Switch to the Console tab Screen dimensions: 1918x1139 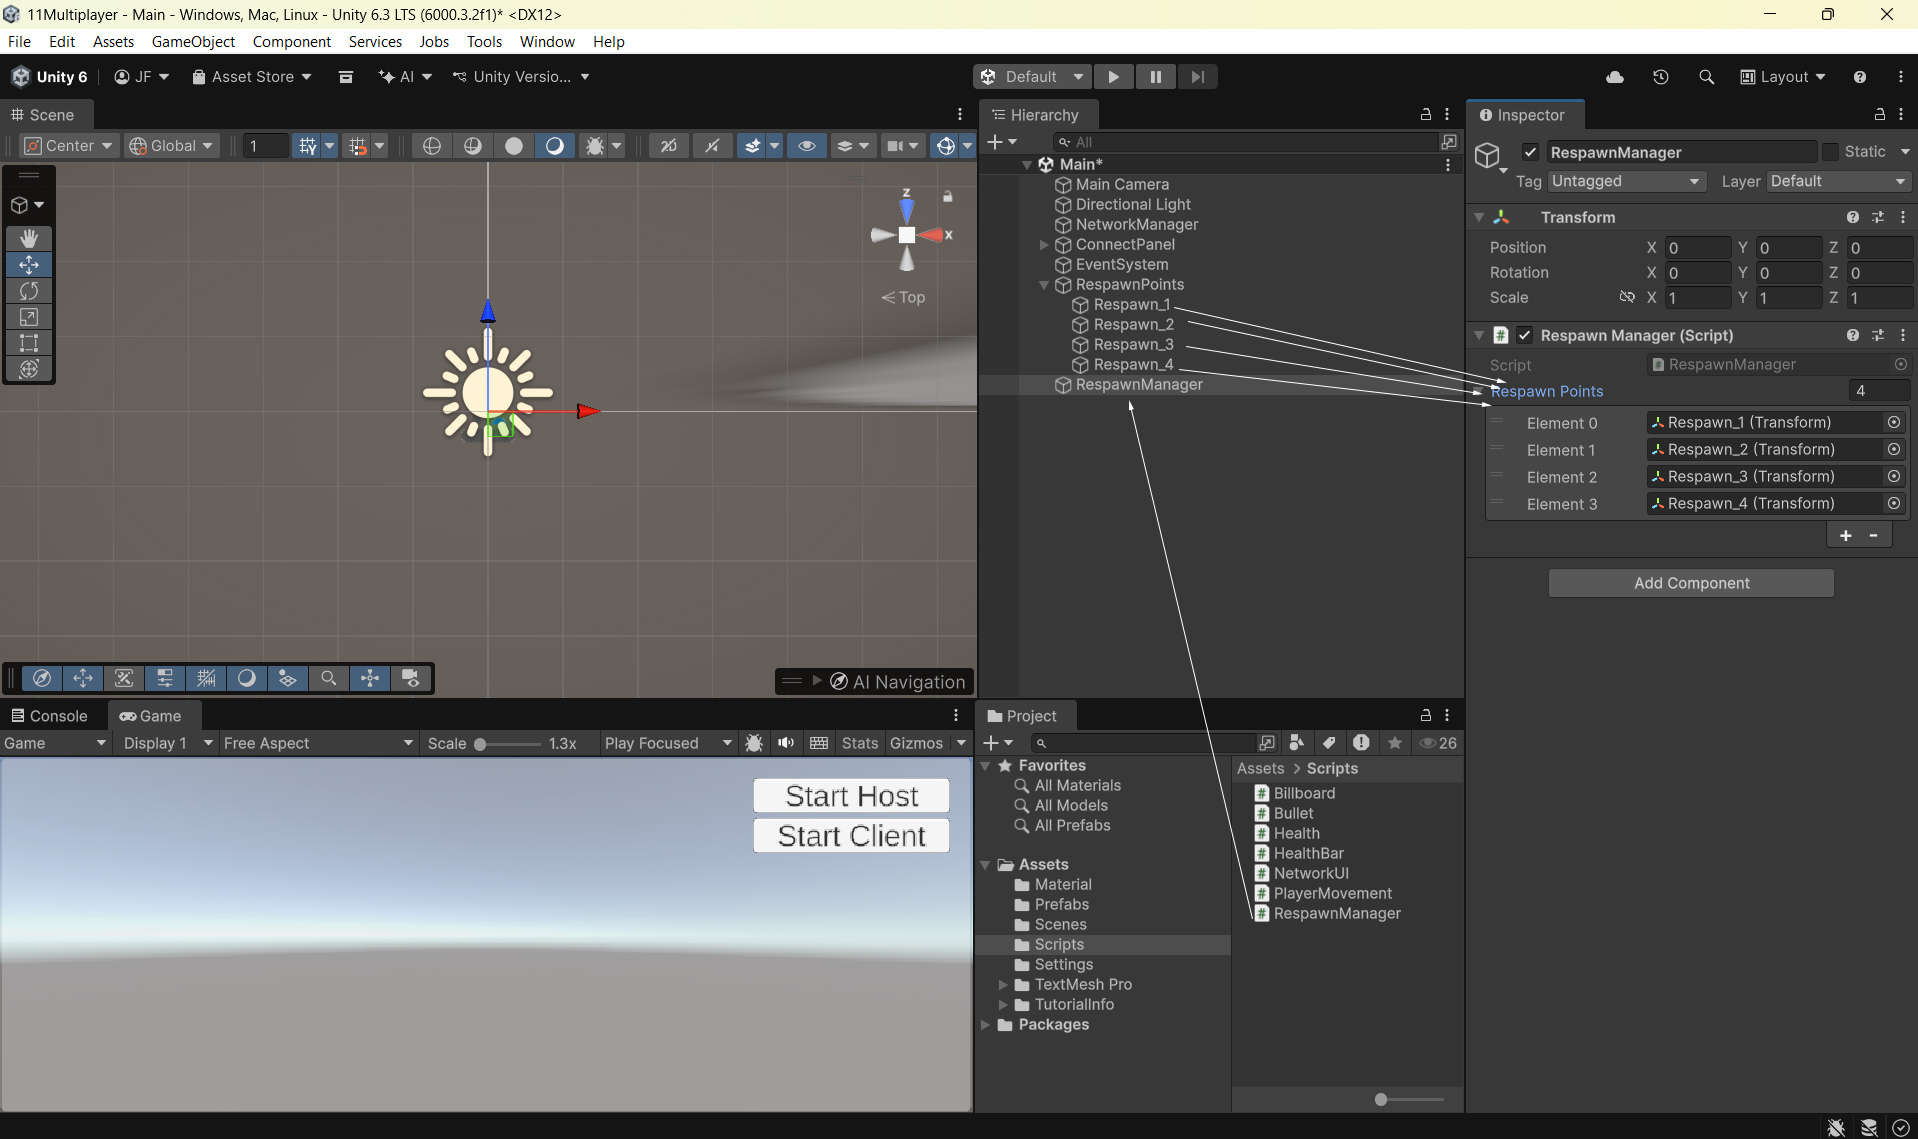coord(49,716)
